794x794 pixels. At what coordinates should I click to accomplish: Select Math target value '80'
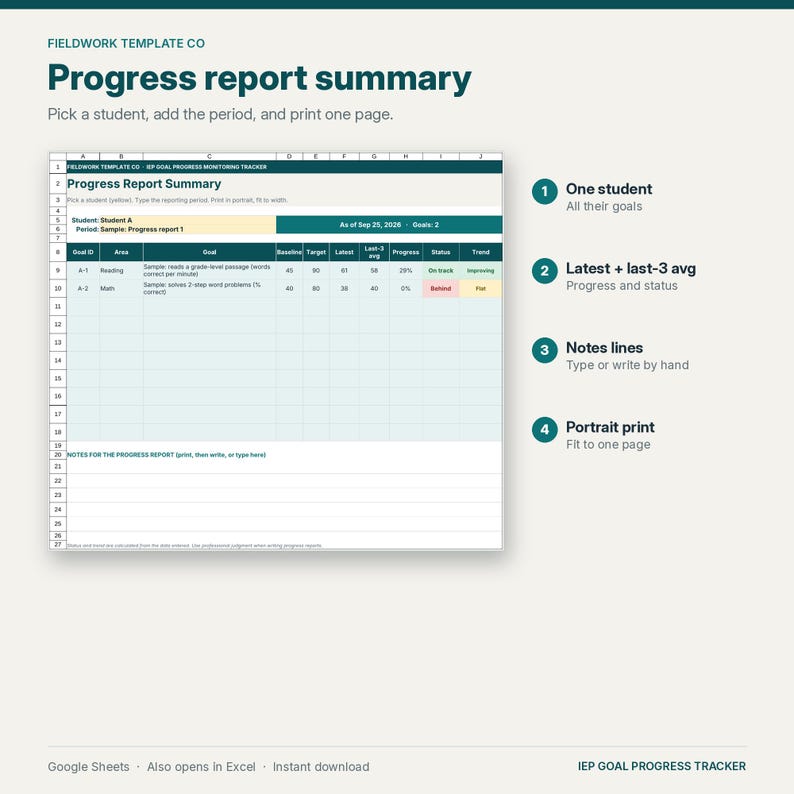point(316,289)
